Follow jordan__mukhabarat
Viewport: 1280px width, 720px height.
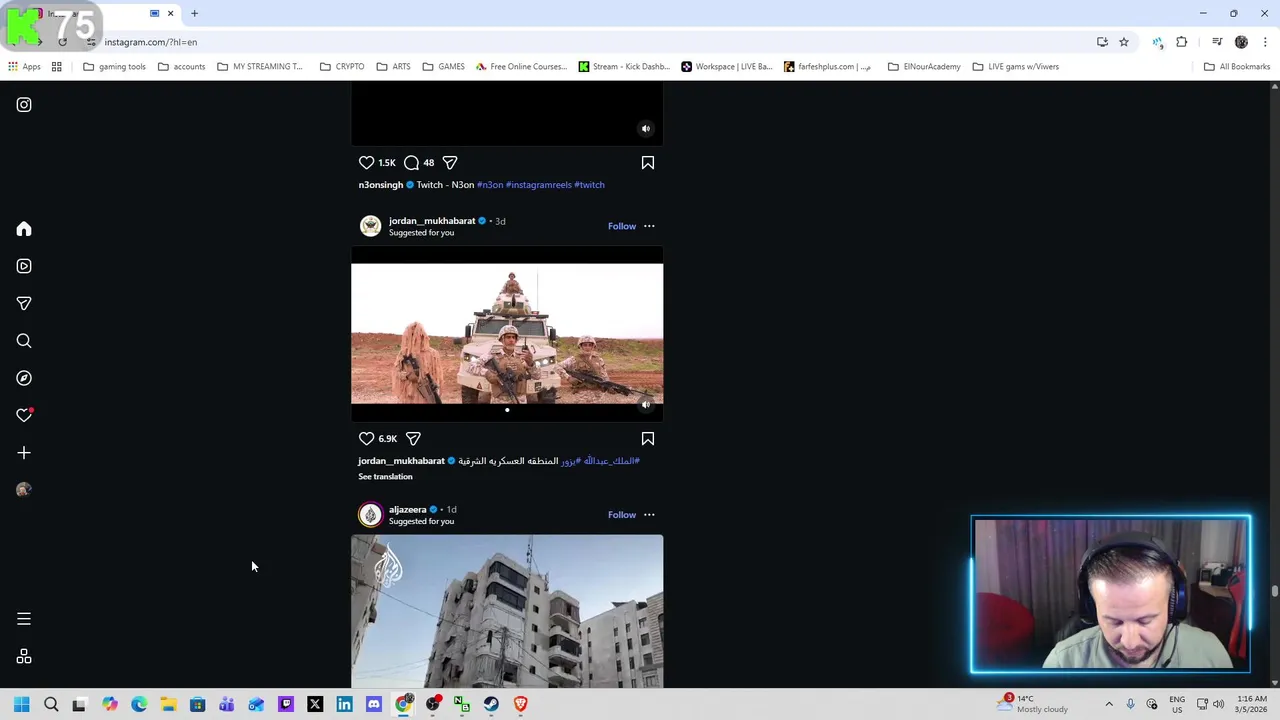[x=622, y=226]
